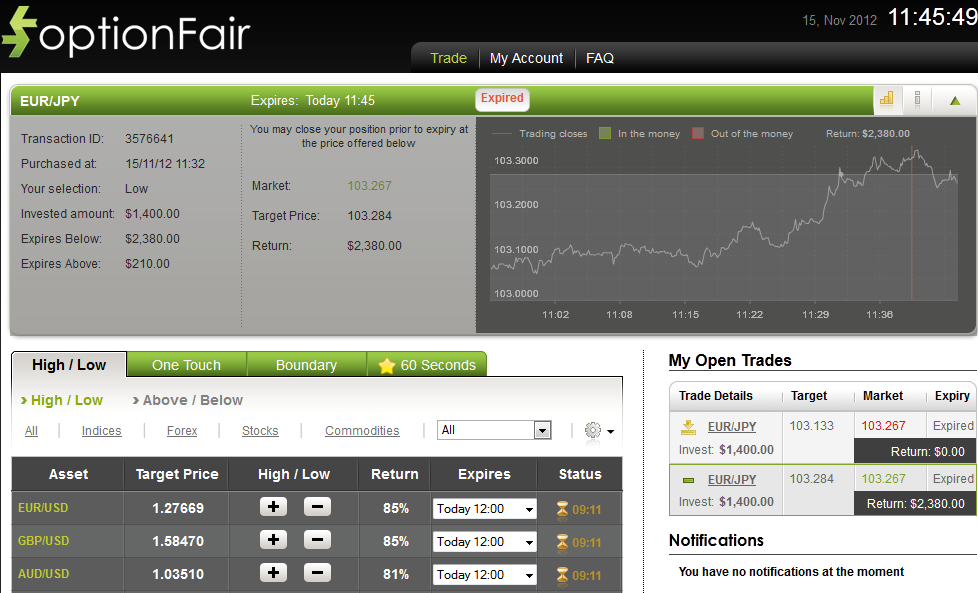Click the Return: $0.00 bar in open trades
Image resolution: width=978 pixels, height=593 pixels.
915,451
